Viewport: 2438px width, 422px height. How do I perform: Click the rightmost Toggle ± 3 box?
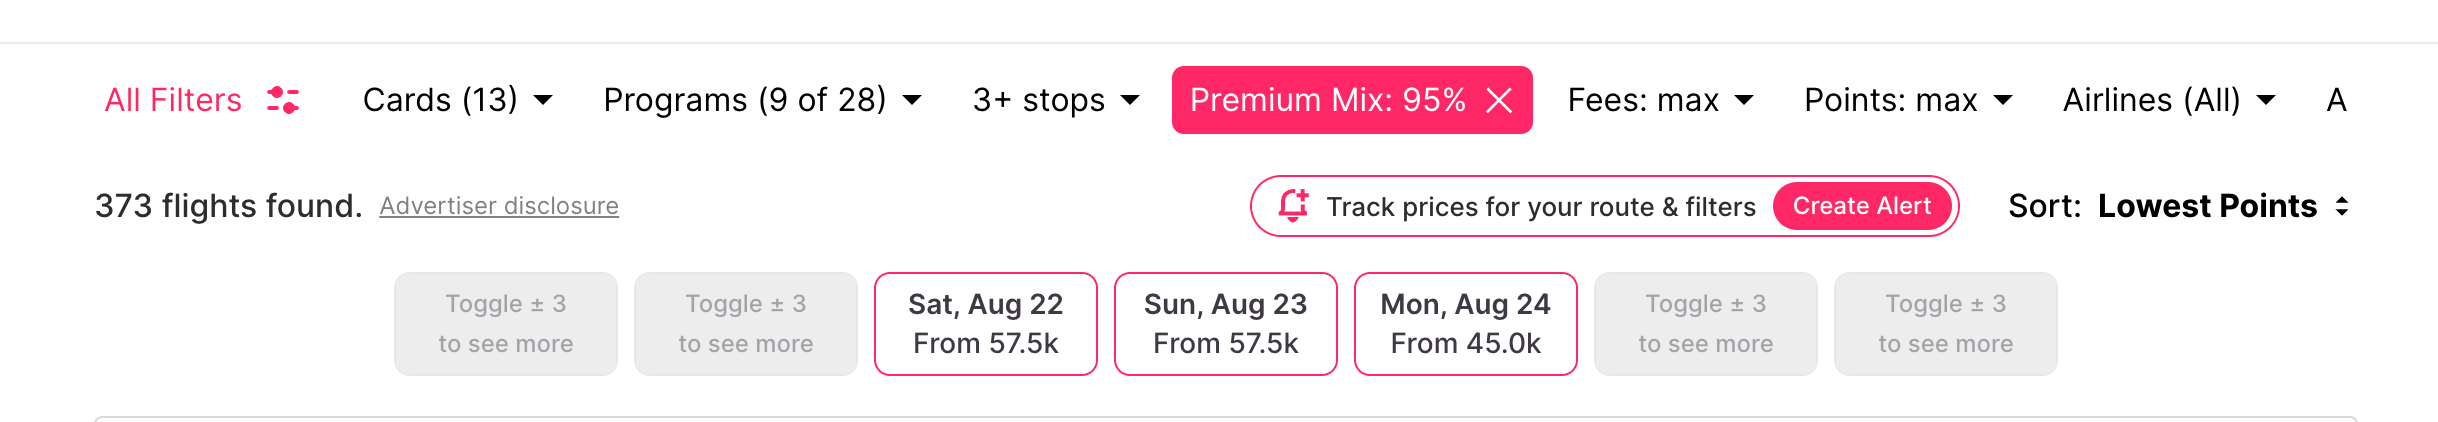1945,324
